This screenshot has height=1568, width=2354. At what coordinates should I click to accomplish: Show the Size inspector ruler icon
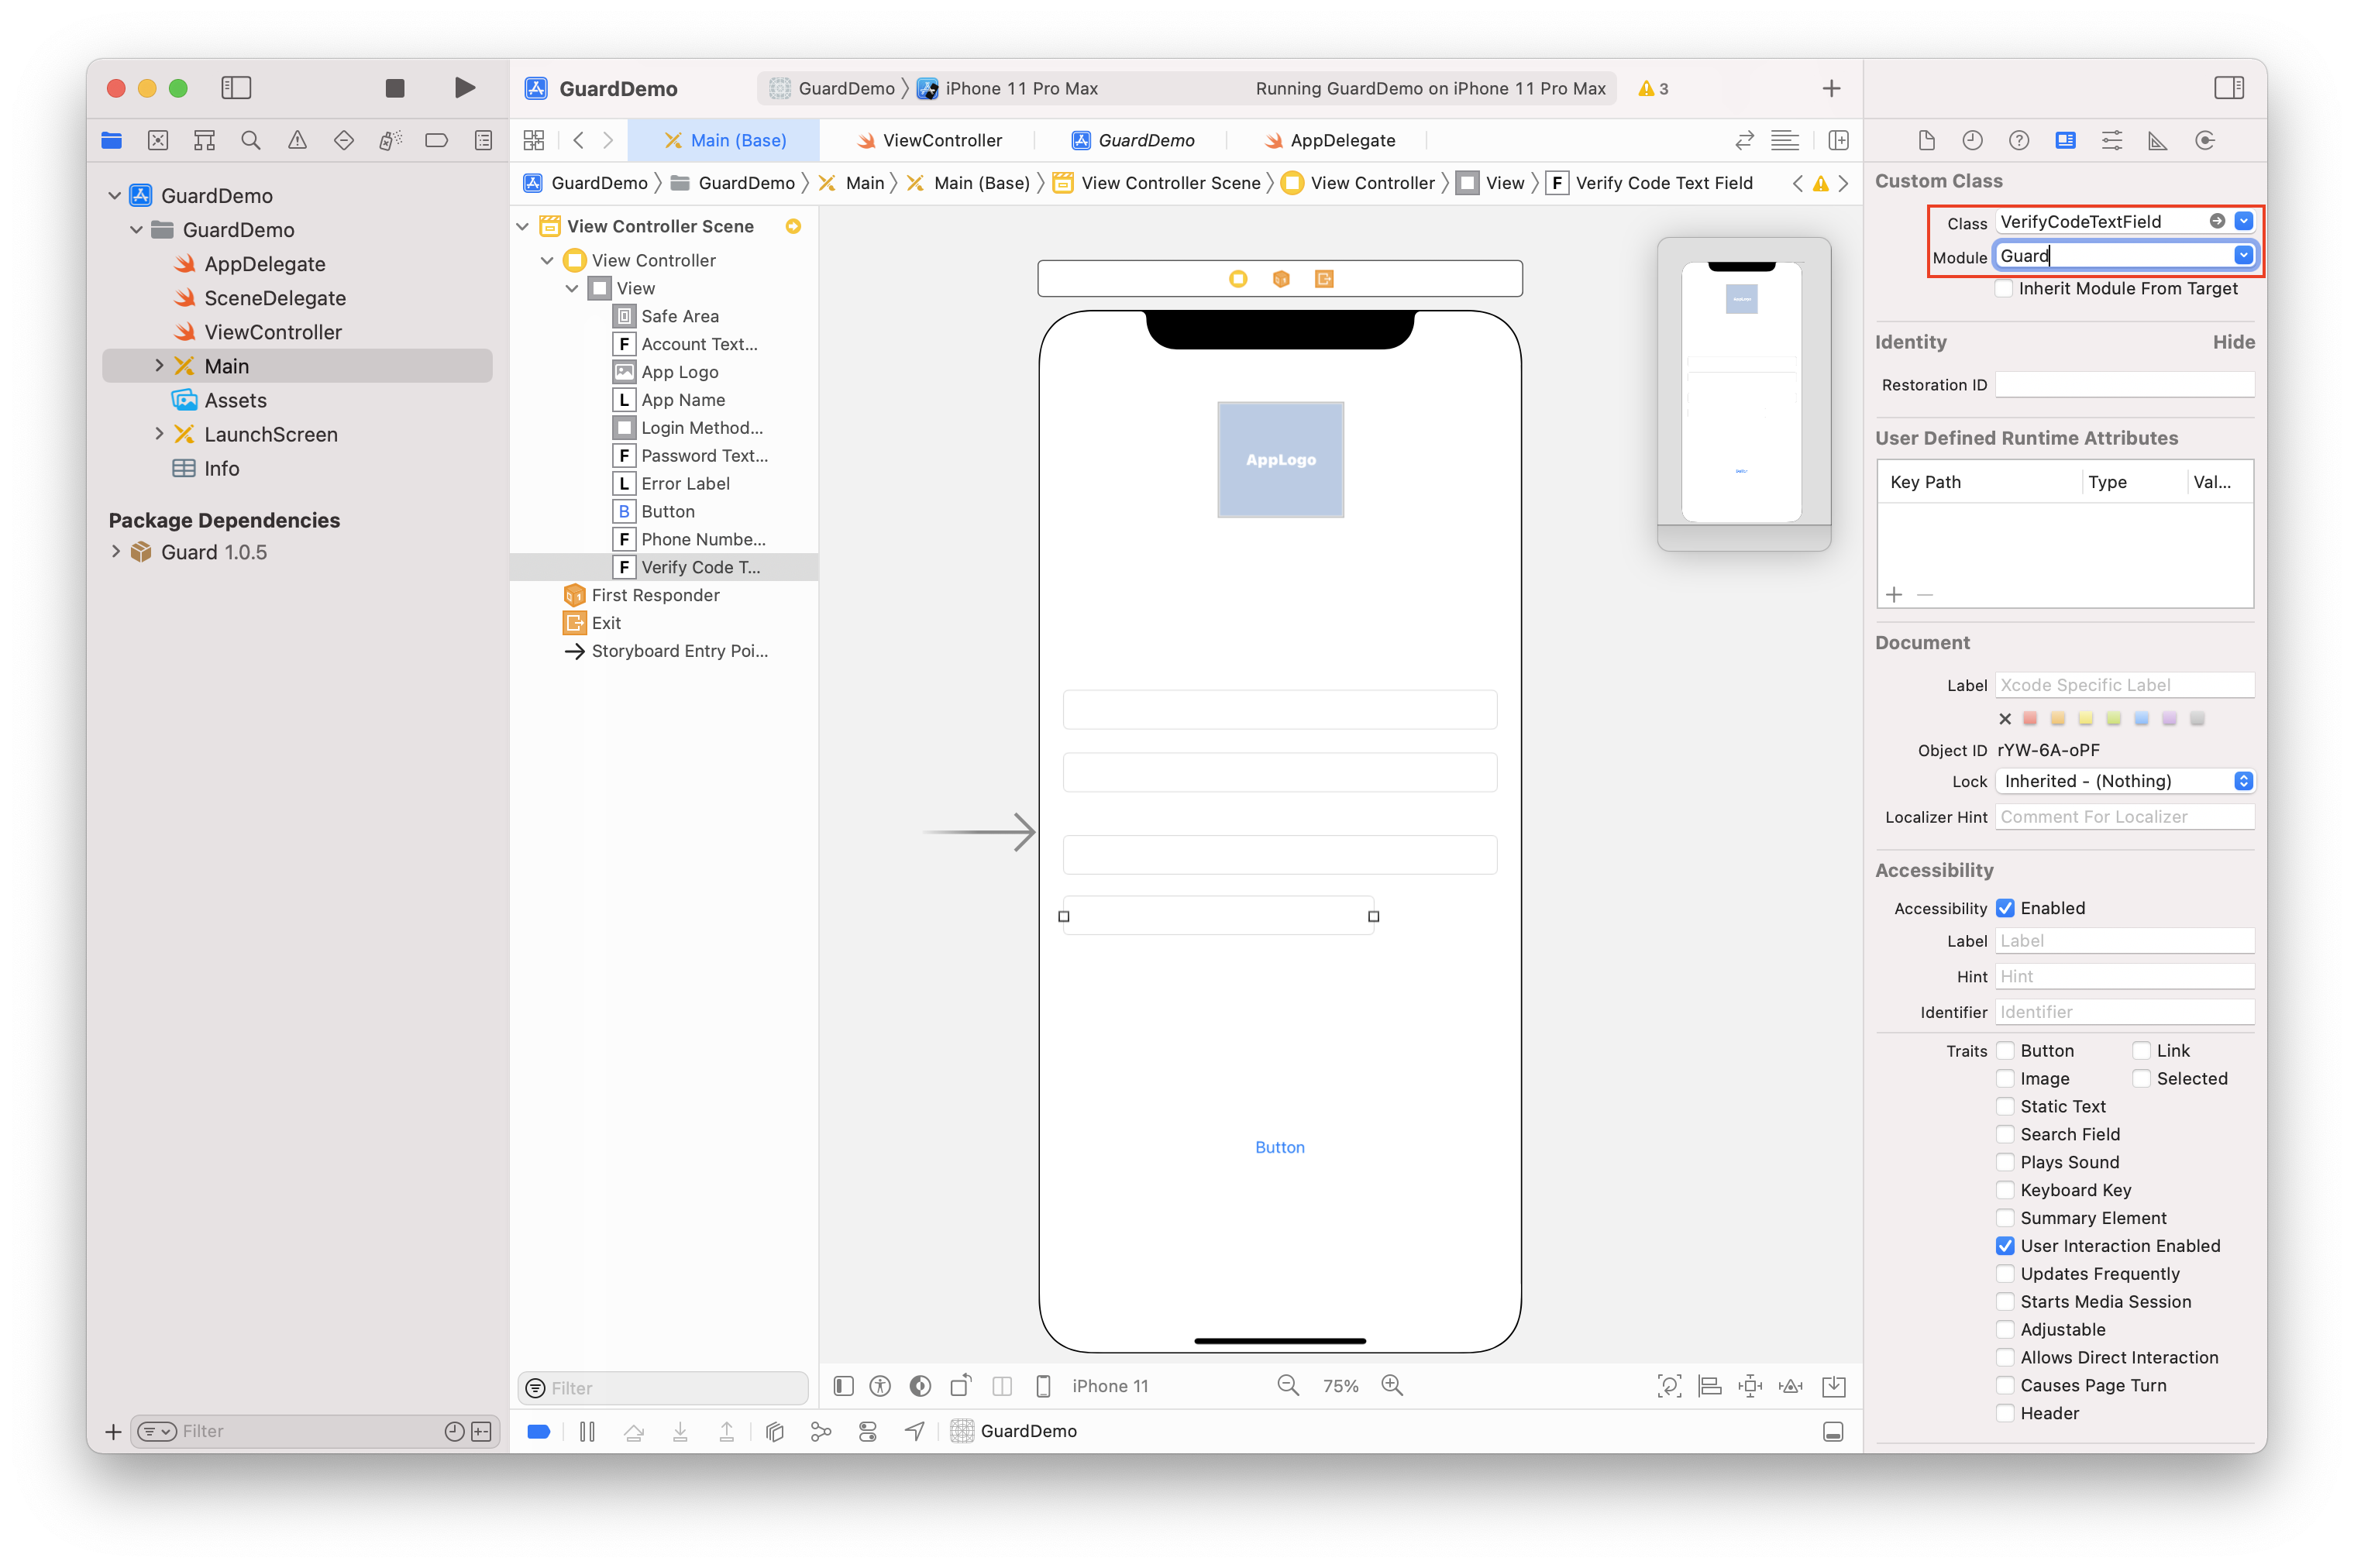pyautogui.click(x=2157, y=140)
